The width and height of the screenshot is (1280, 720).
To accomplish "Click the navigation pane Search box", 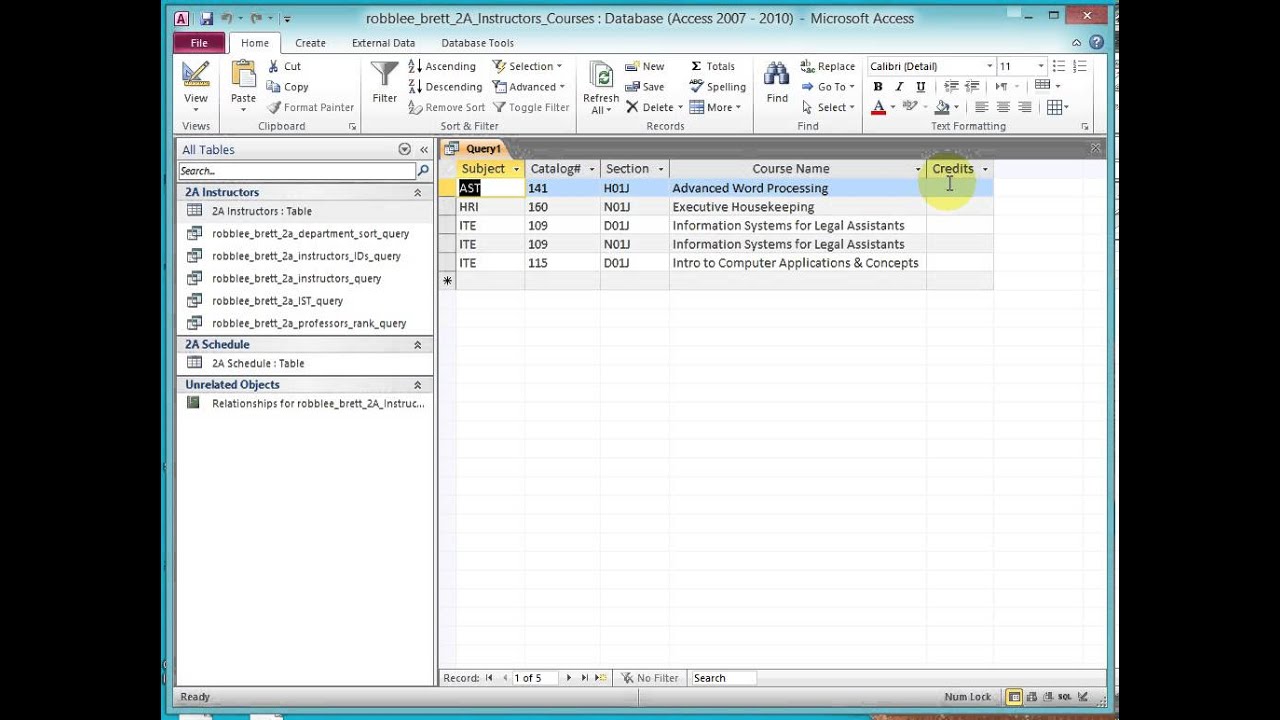I will 297,171.
